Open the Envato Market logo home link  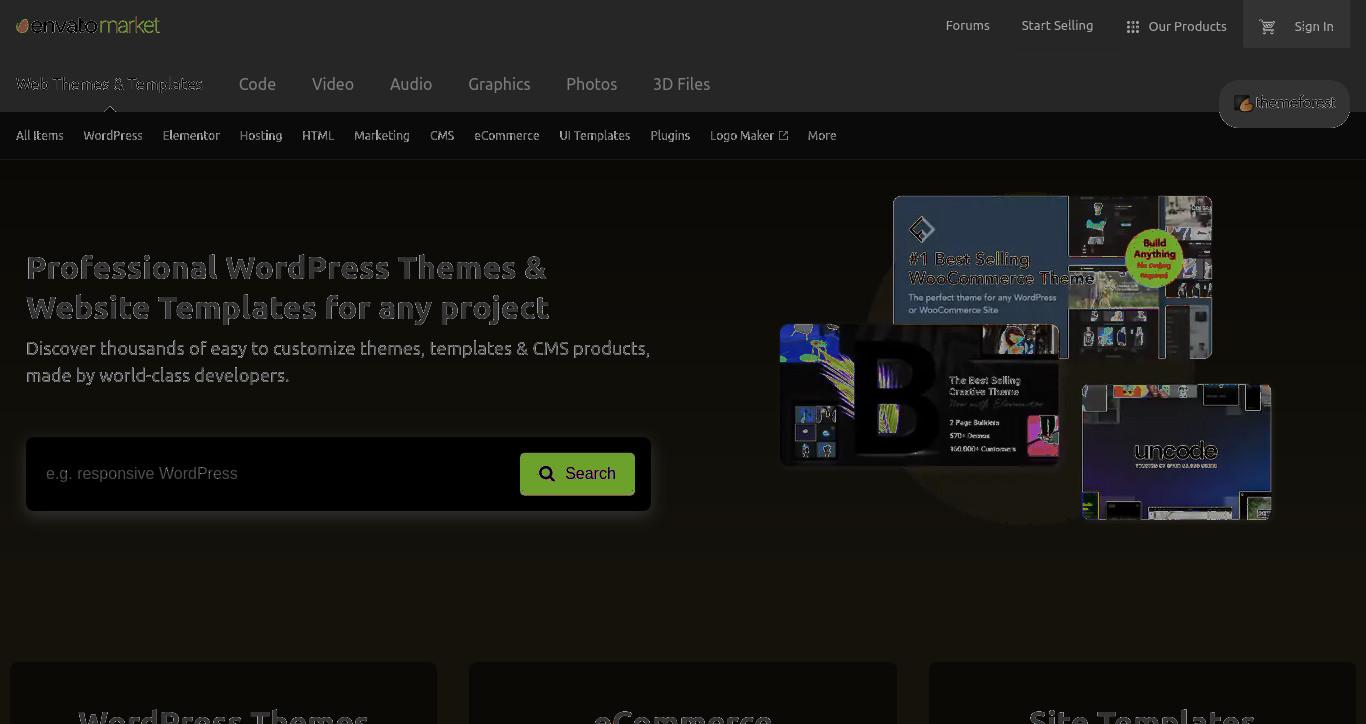point(88,26)
